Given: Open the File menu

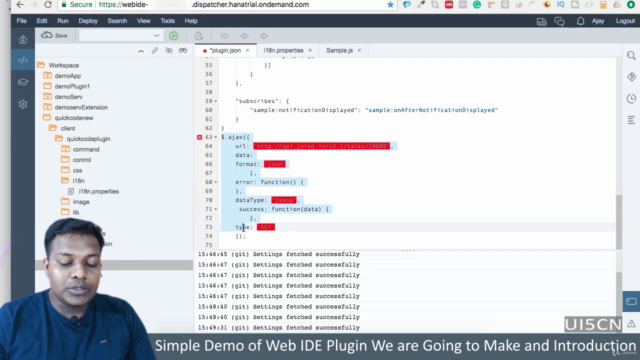Looking at the screenshot, I should 22,21.
